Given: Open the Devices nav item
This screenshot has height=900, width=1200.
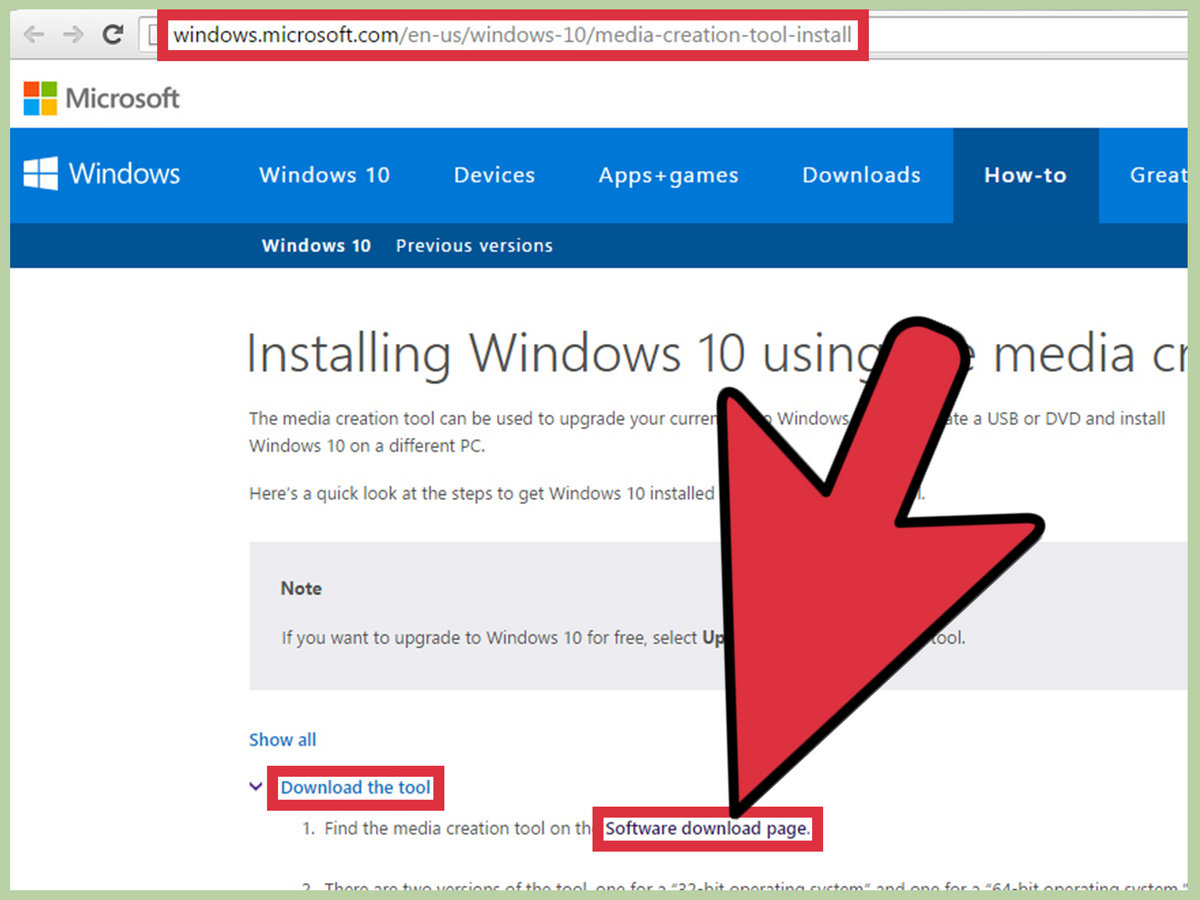Looking at the screenshot, I should click(494, 175).
